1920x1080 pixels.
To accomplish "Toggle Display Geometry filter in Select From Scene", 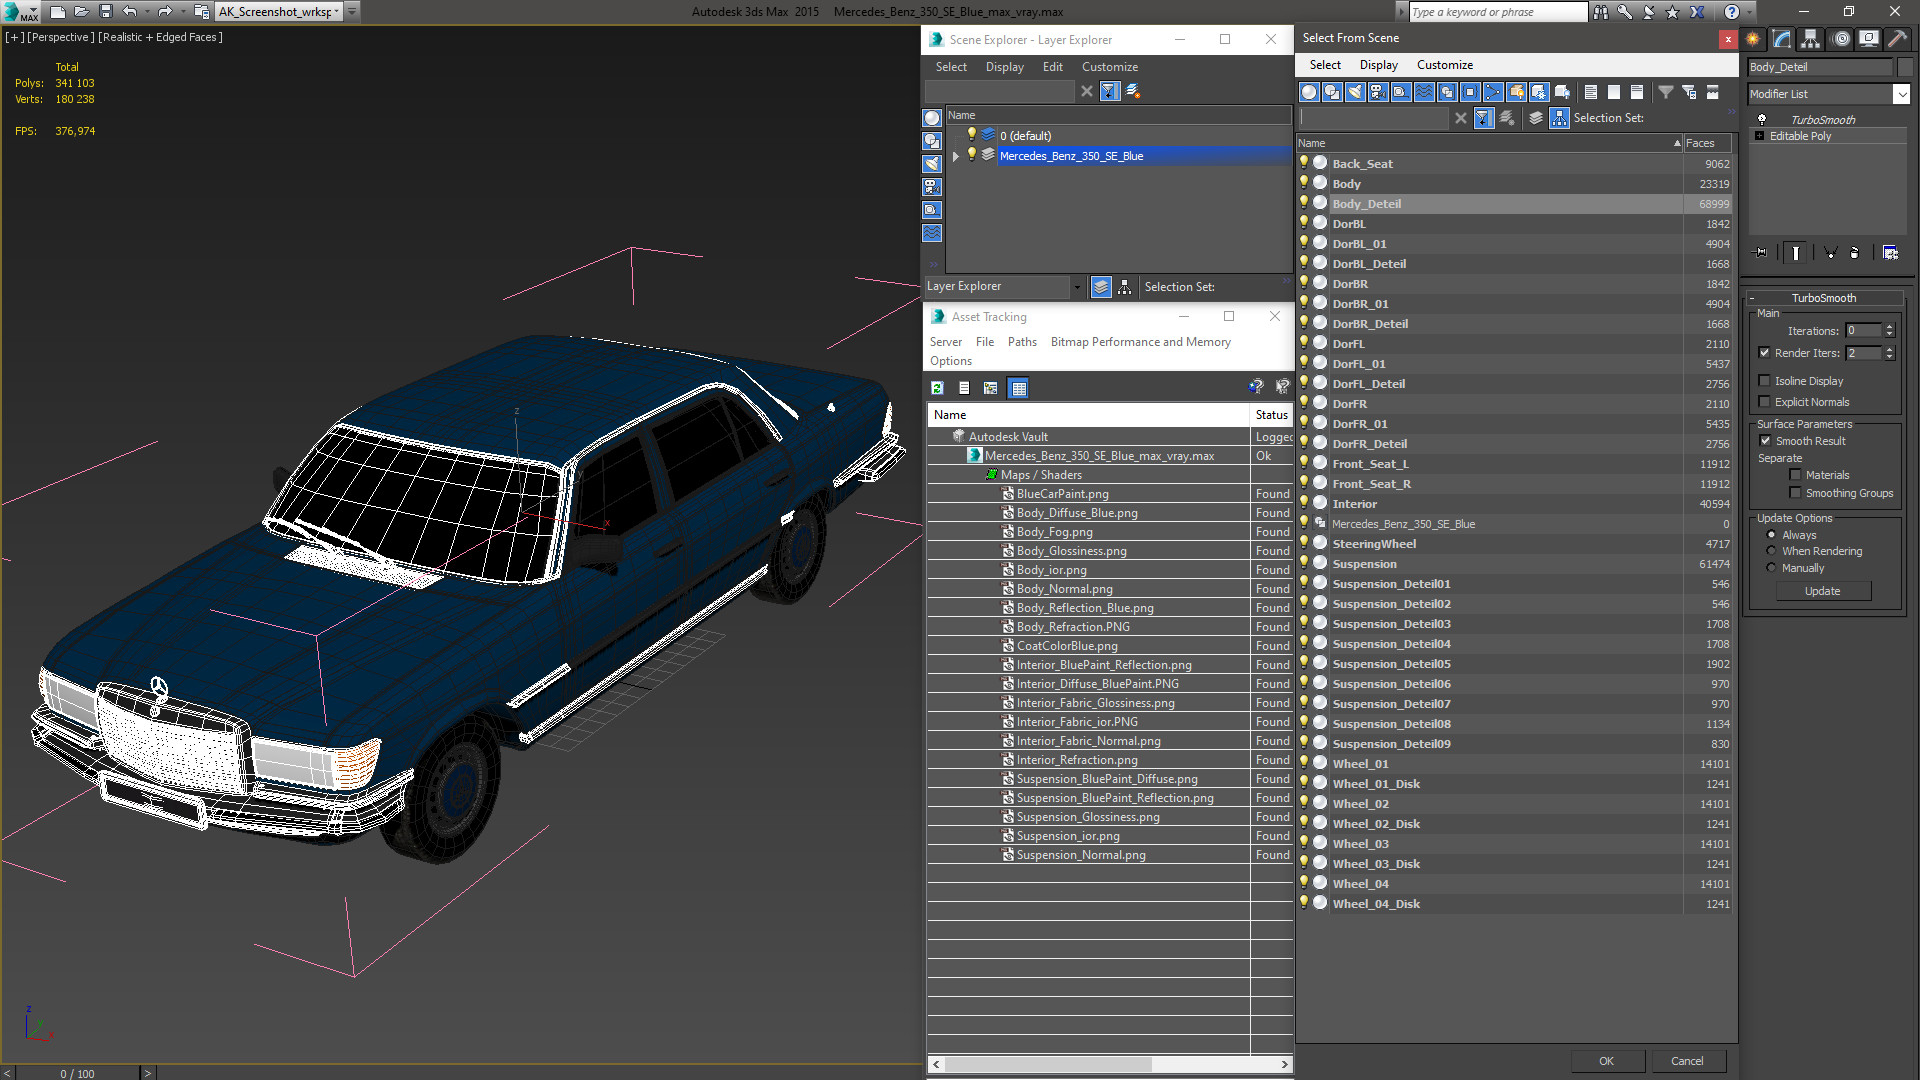I will coord(1309,92).
